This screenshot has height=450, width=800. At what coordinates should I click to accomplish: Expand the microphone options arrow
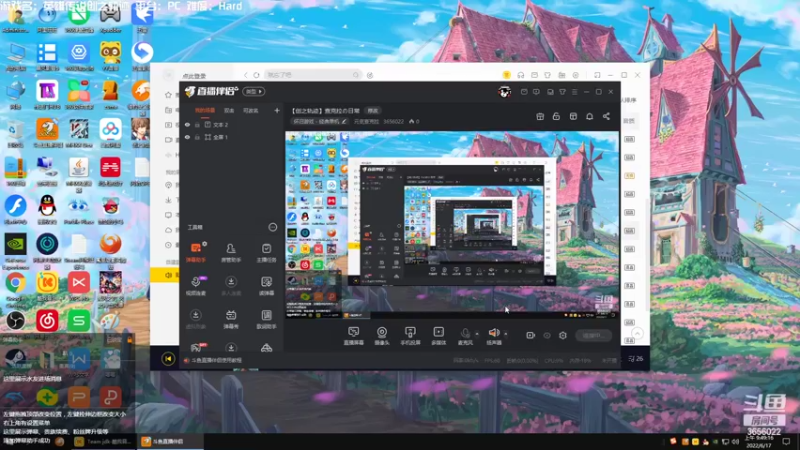tap(477, 334)
